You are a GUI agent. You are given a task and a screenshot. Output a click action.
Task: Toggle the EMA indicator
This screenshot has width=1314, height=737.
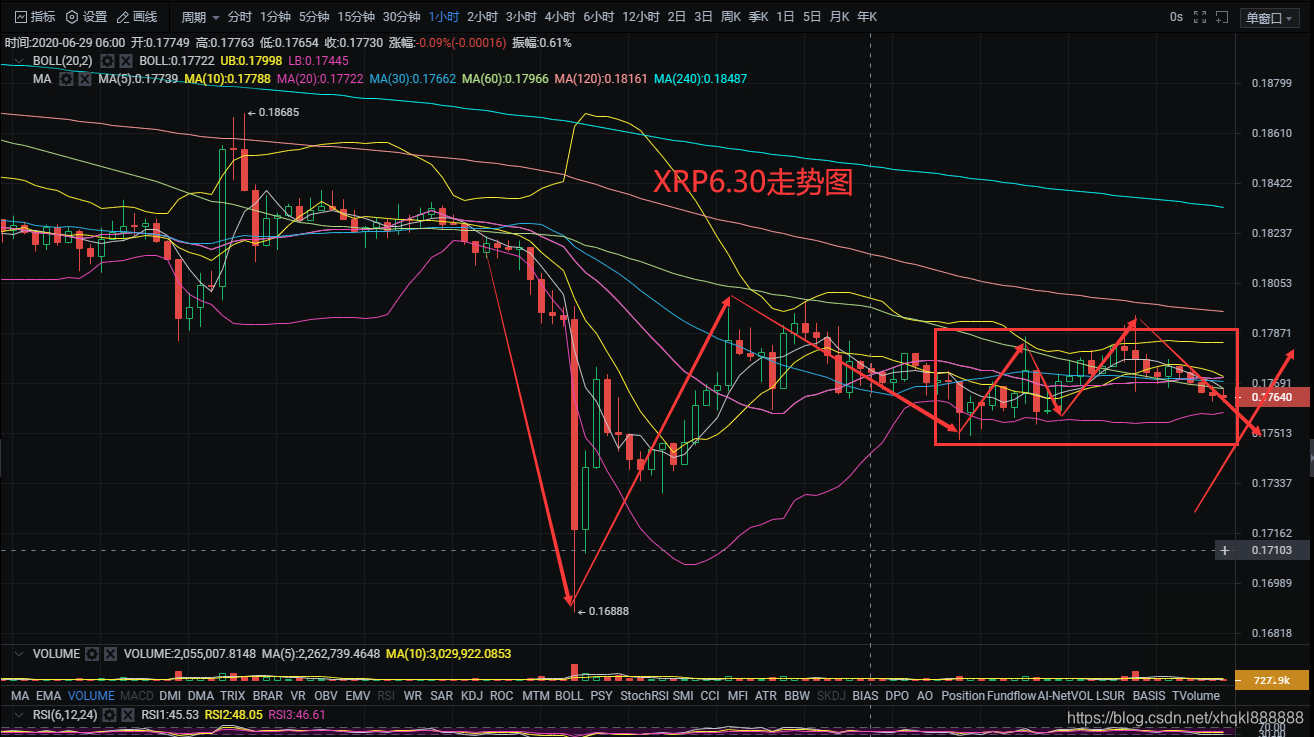(48, 695)
